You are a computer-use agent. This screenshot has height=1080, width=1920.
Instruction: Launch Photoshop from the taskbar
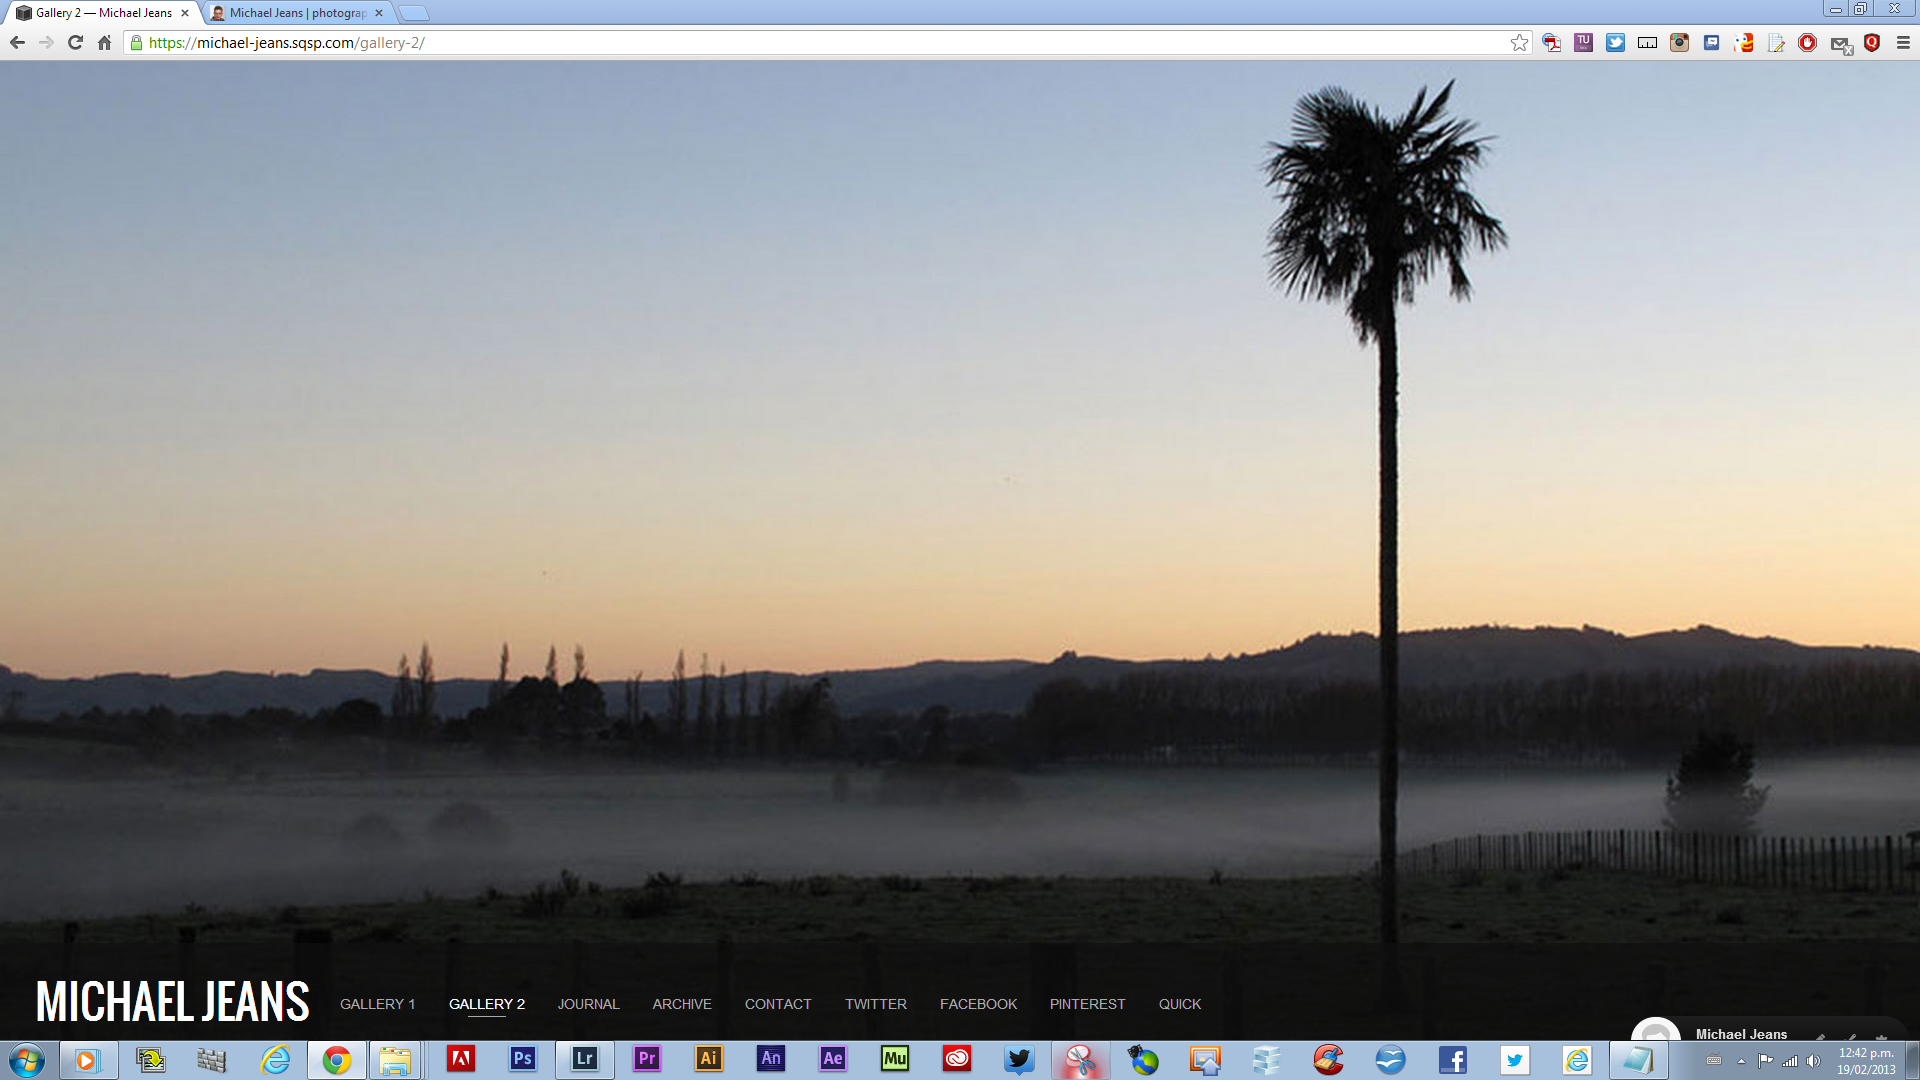(x=522, y=1059)
